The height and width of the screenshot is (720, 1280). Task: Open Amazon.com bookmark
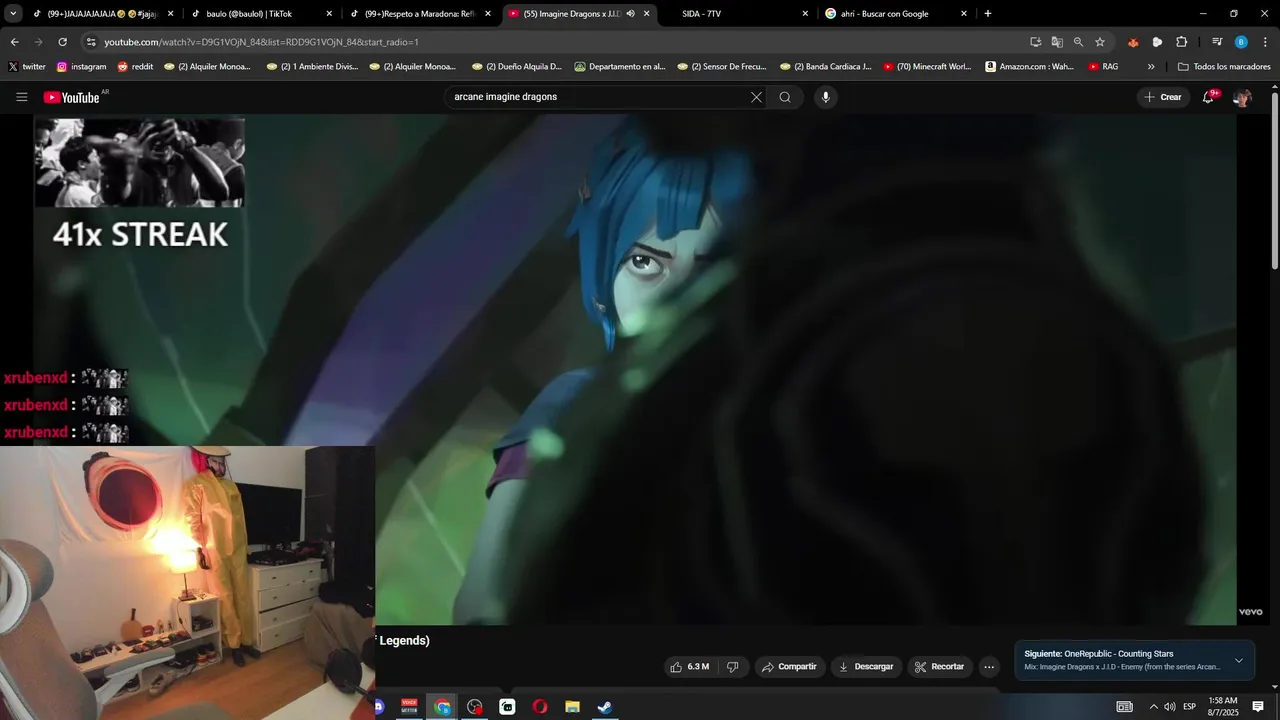point(1029,67)
